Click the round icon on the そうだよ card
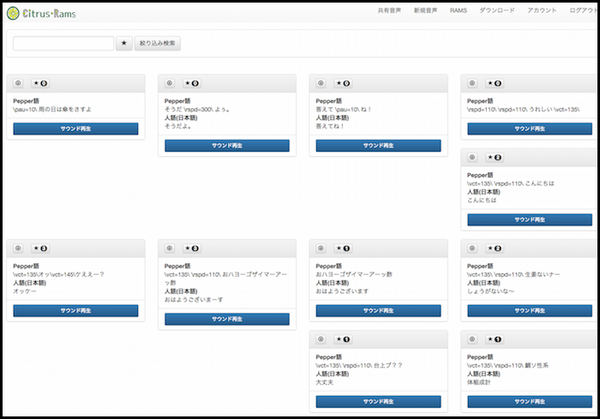The image size is (600, 419). coord(170,84)
